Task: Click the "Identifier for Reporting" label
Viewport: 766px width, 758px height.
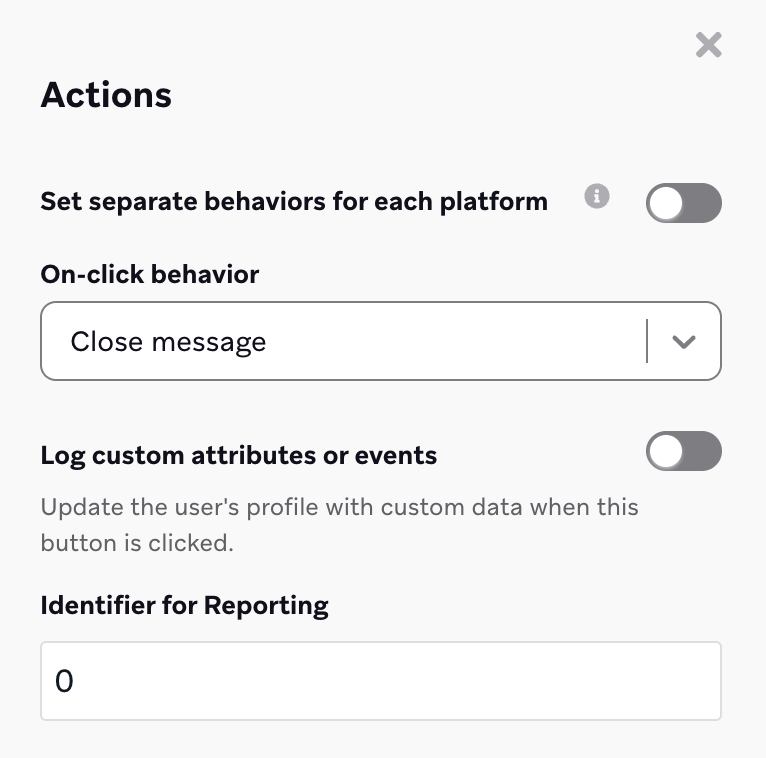Action: 185,605
